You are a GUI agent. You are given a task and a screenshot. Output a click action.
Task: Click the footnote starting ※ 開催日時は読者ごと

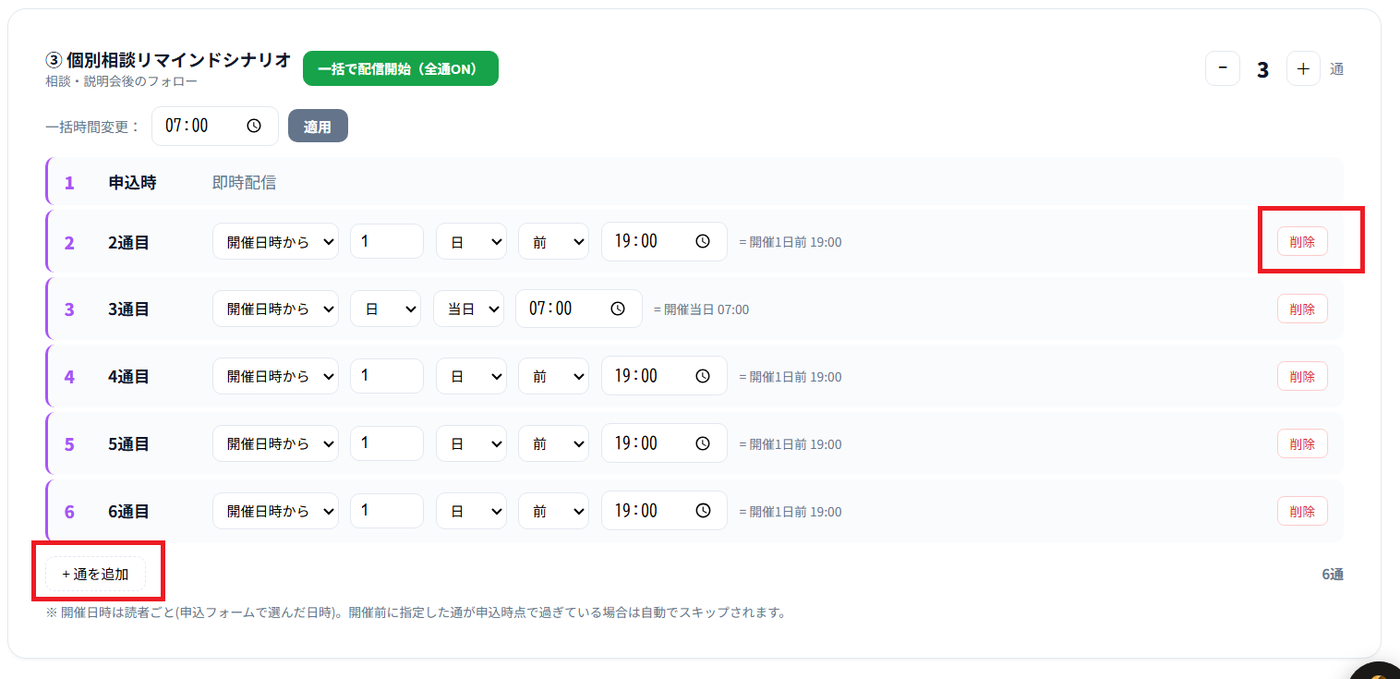click(415, 612)
